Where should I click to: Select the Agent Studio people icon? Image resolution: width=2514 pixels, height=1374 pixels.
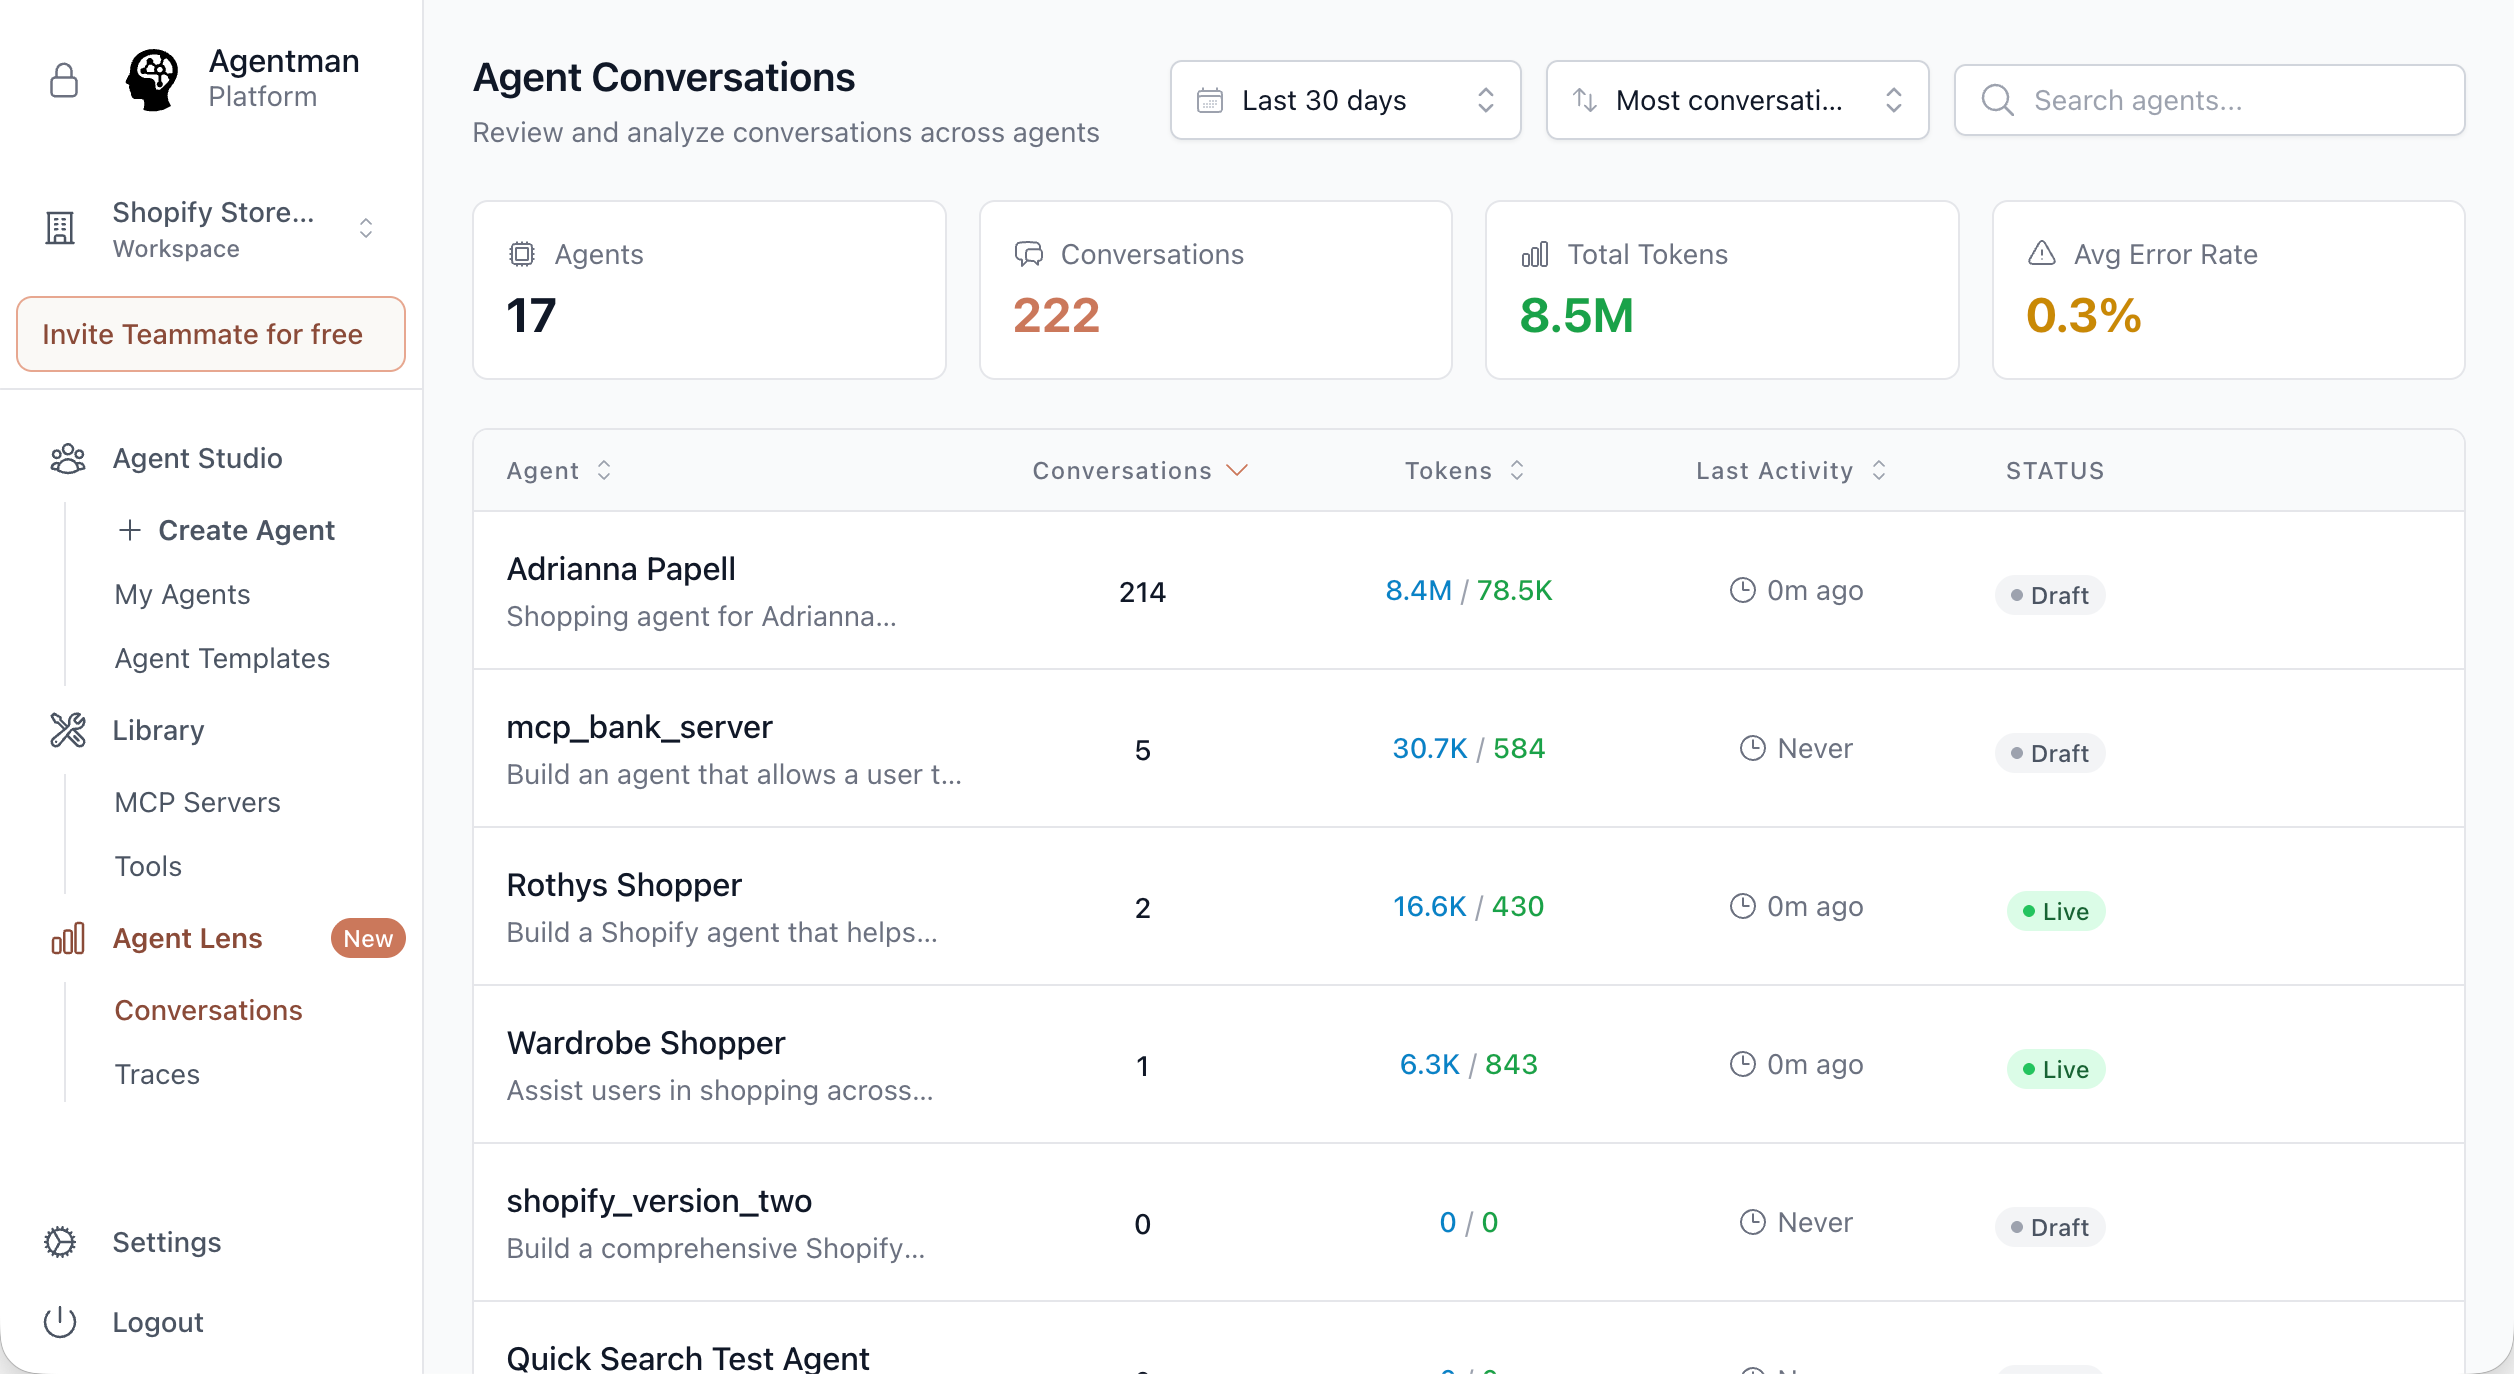tap(66, 458)
